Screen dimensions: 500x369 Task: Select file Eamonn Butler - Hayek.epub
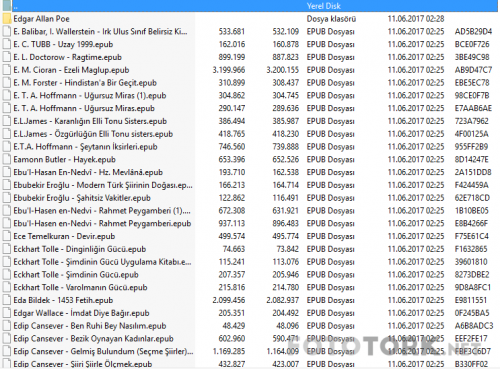(64, 159)
